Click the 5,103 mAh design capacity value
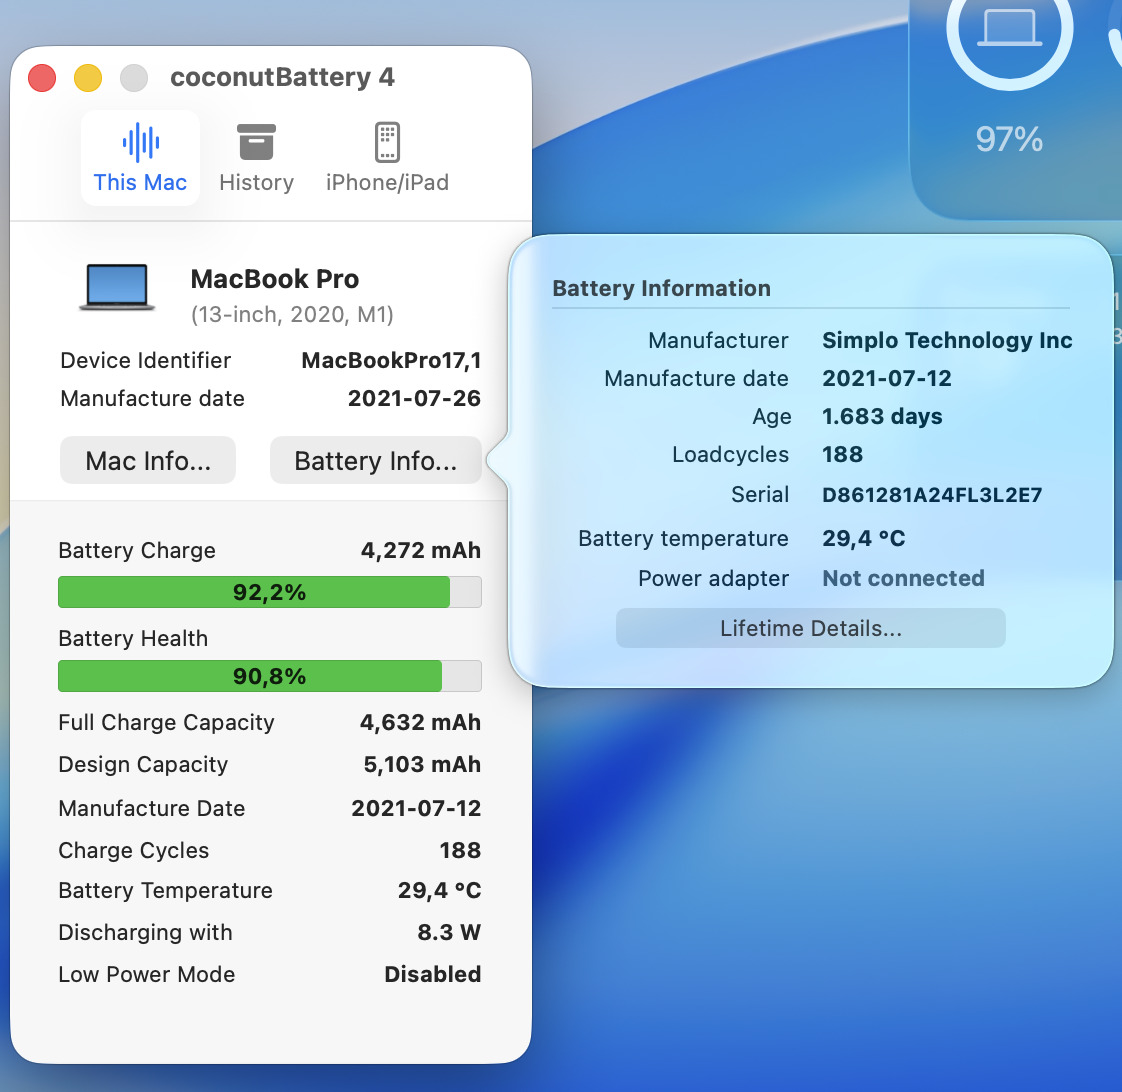Viewport: 1122px width, 1092px height. click(x=422, y=764)
